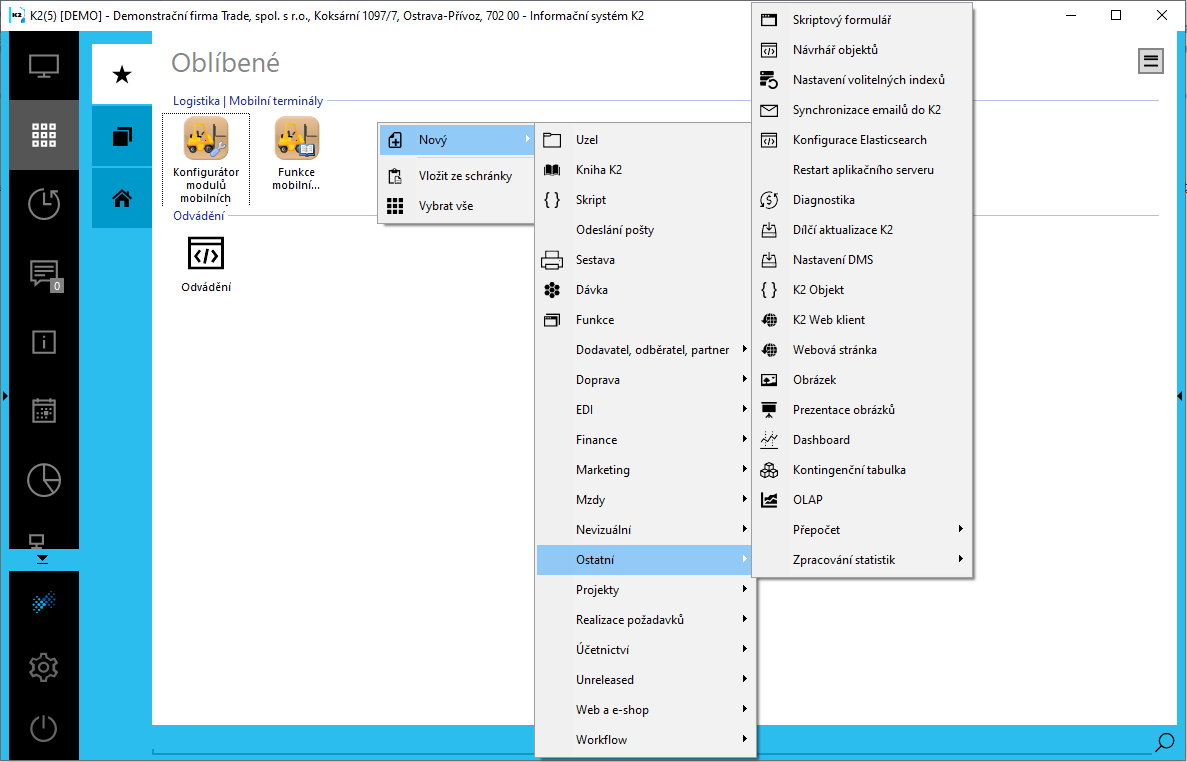Image resolution: width=1187 pixels, height=762 pixels.
Task: Choose Dashboard entry
Action: pos(862,440)
